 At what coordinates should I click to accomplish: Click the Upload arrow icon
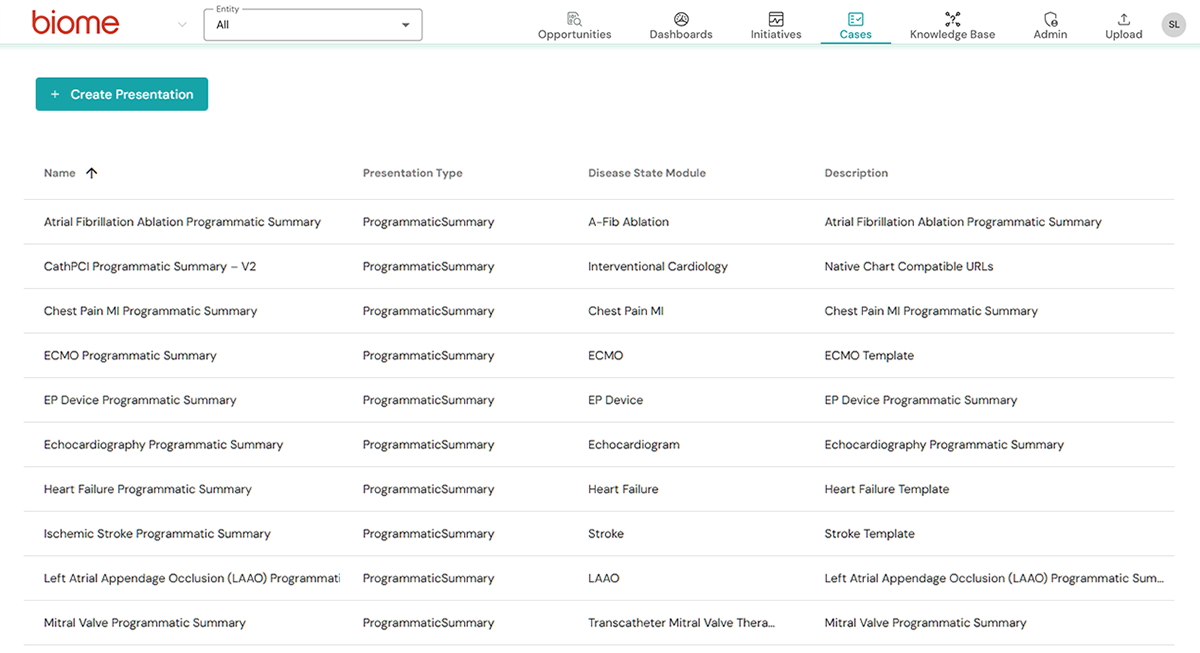click(x=1123, y=19)
